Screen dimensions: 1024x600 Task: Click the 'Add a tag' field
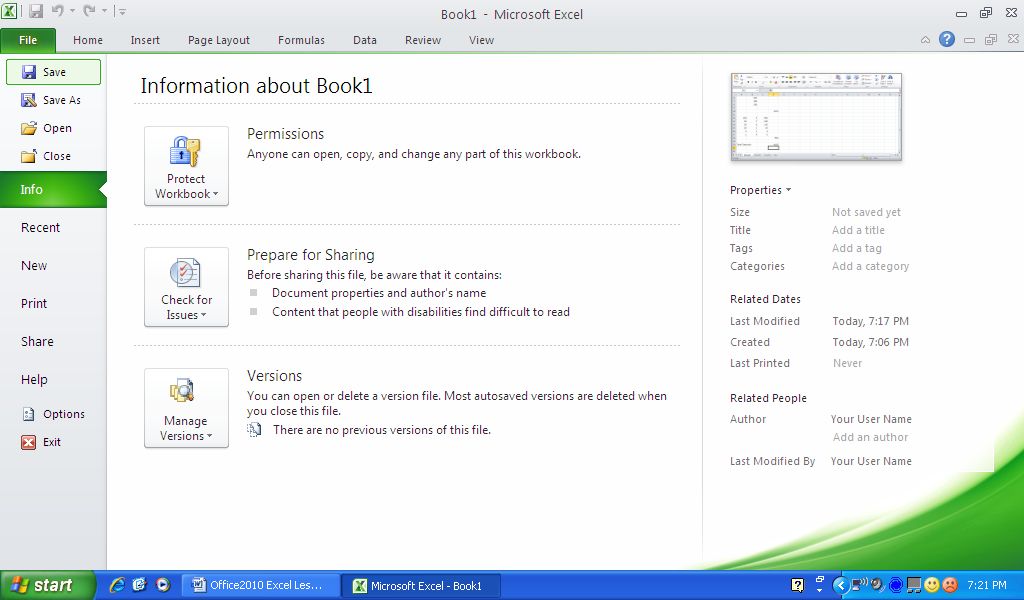pyautogui.click(x=857, y=248)
